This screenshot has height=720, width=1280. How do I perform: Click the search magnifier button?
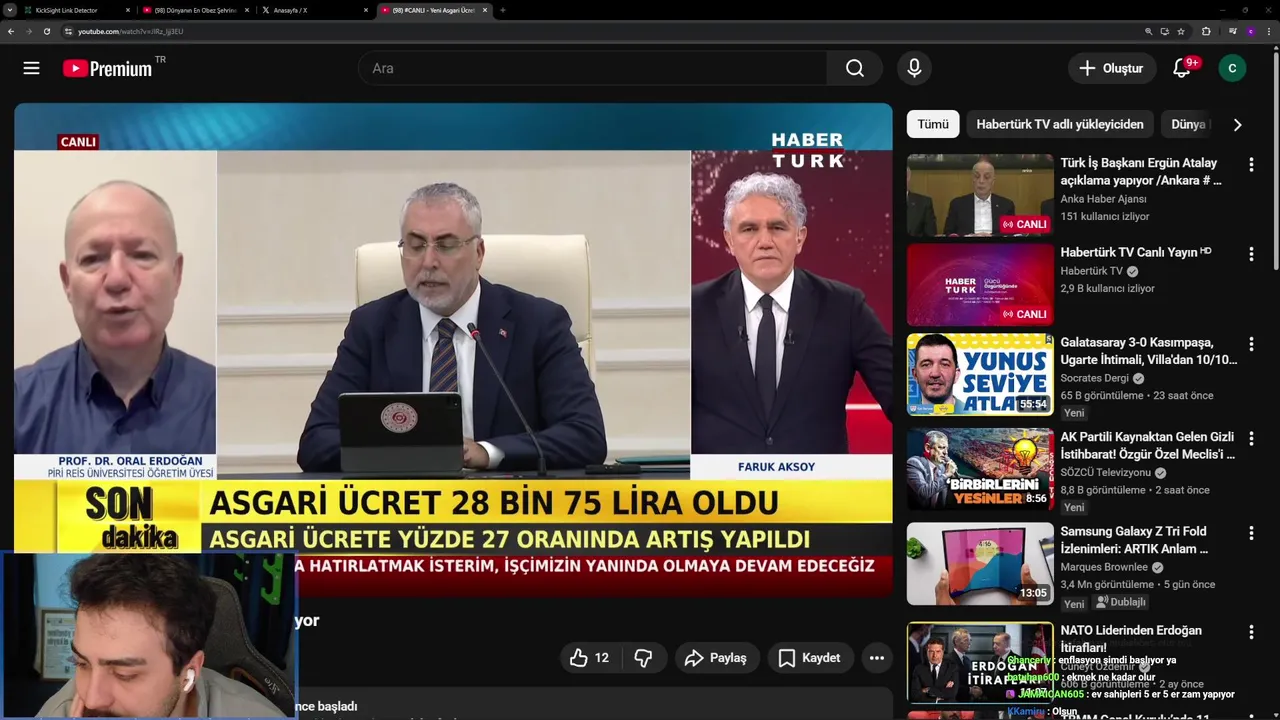[x=854, y=68]
